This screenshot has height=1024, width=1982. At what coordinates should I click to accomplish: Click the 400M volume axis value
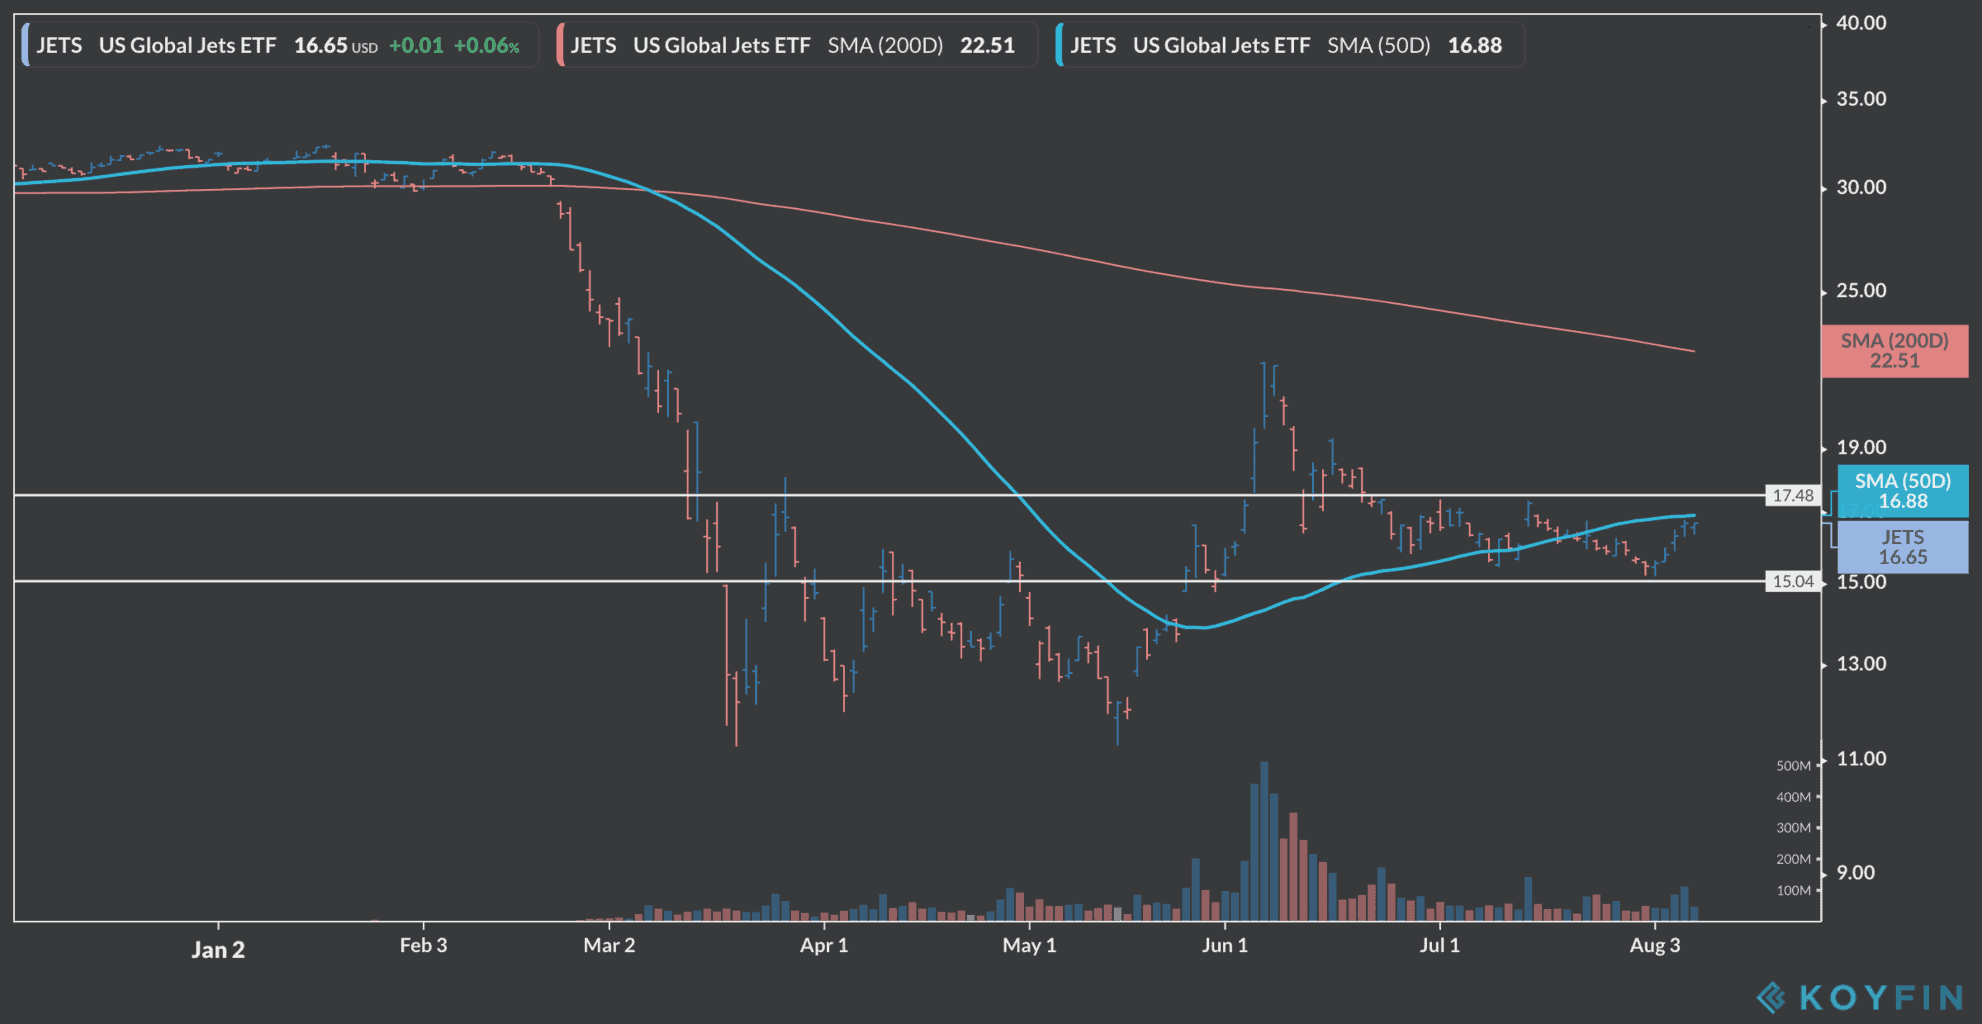1794,797
